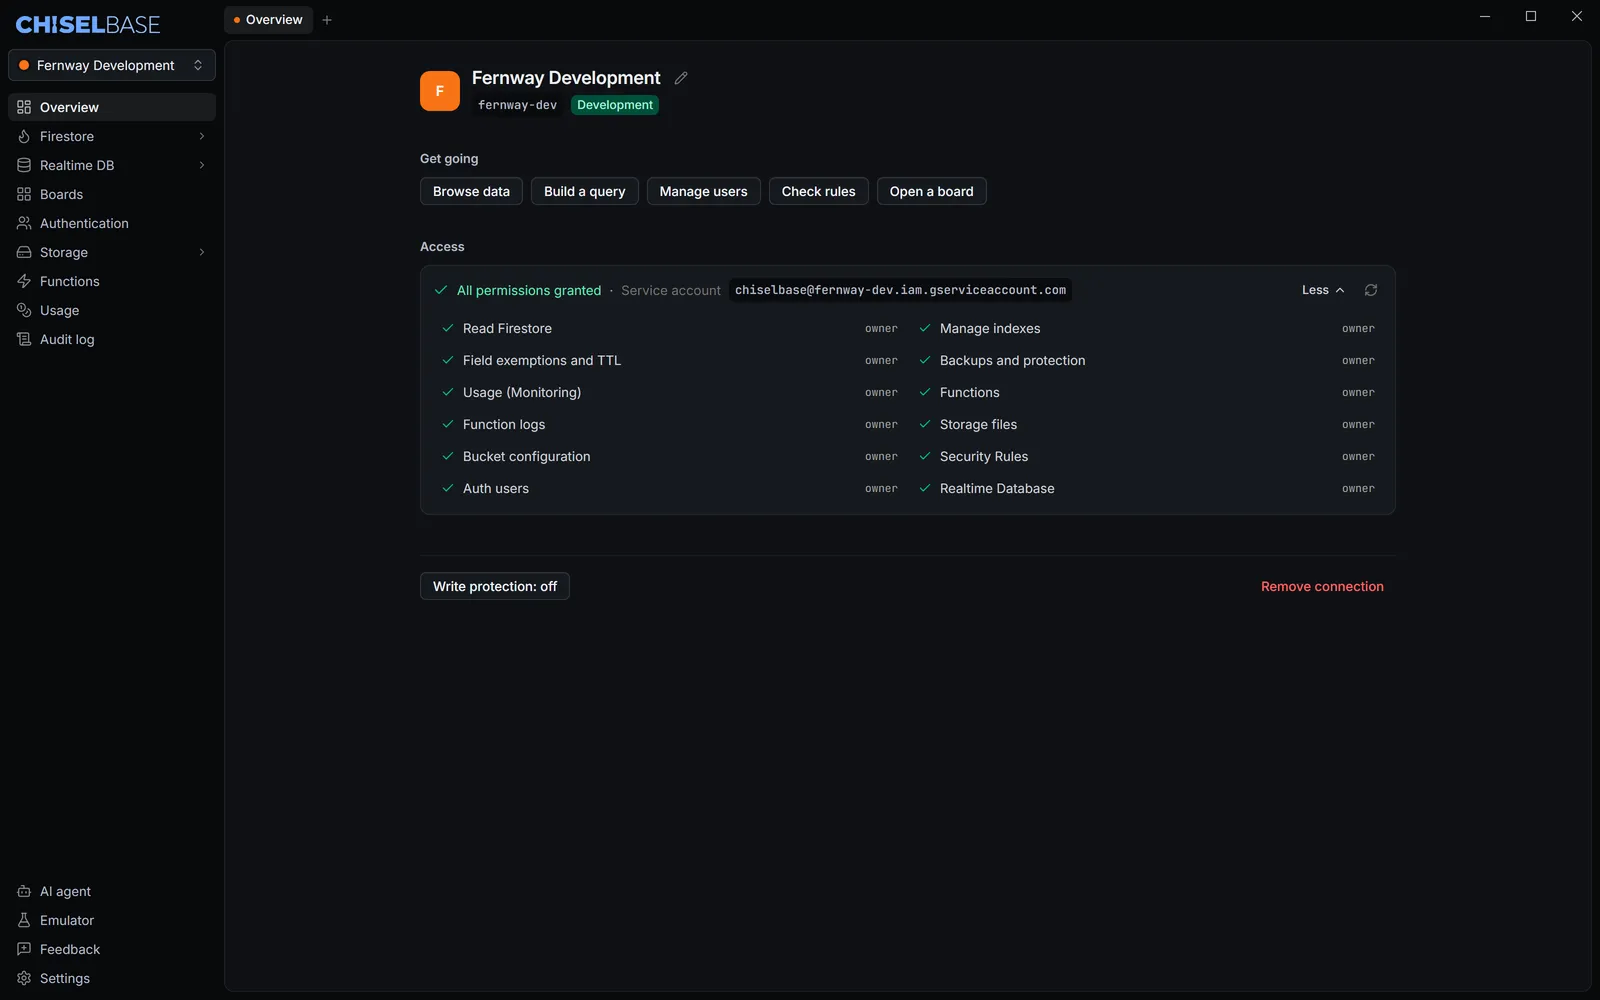
Task: Click the Functions lightning icon
Action: 24,281
